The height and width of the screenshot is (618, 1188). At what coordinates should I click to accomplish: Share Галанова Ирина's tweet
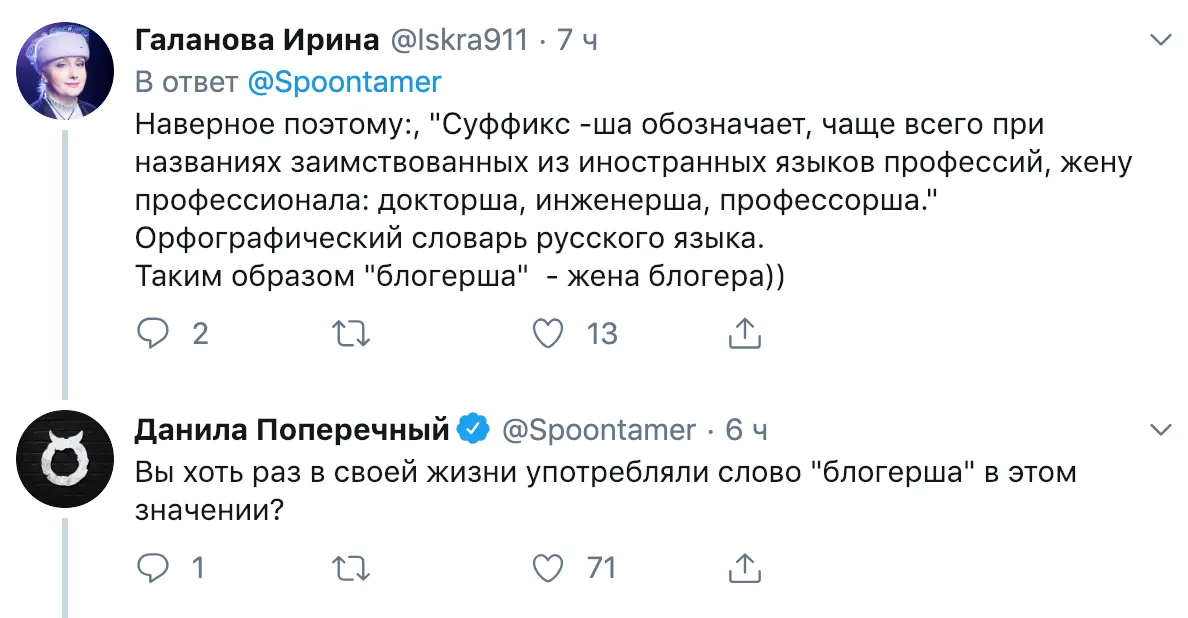(743, 333)
